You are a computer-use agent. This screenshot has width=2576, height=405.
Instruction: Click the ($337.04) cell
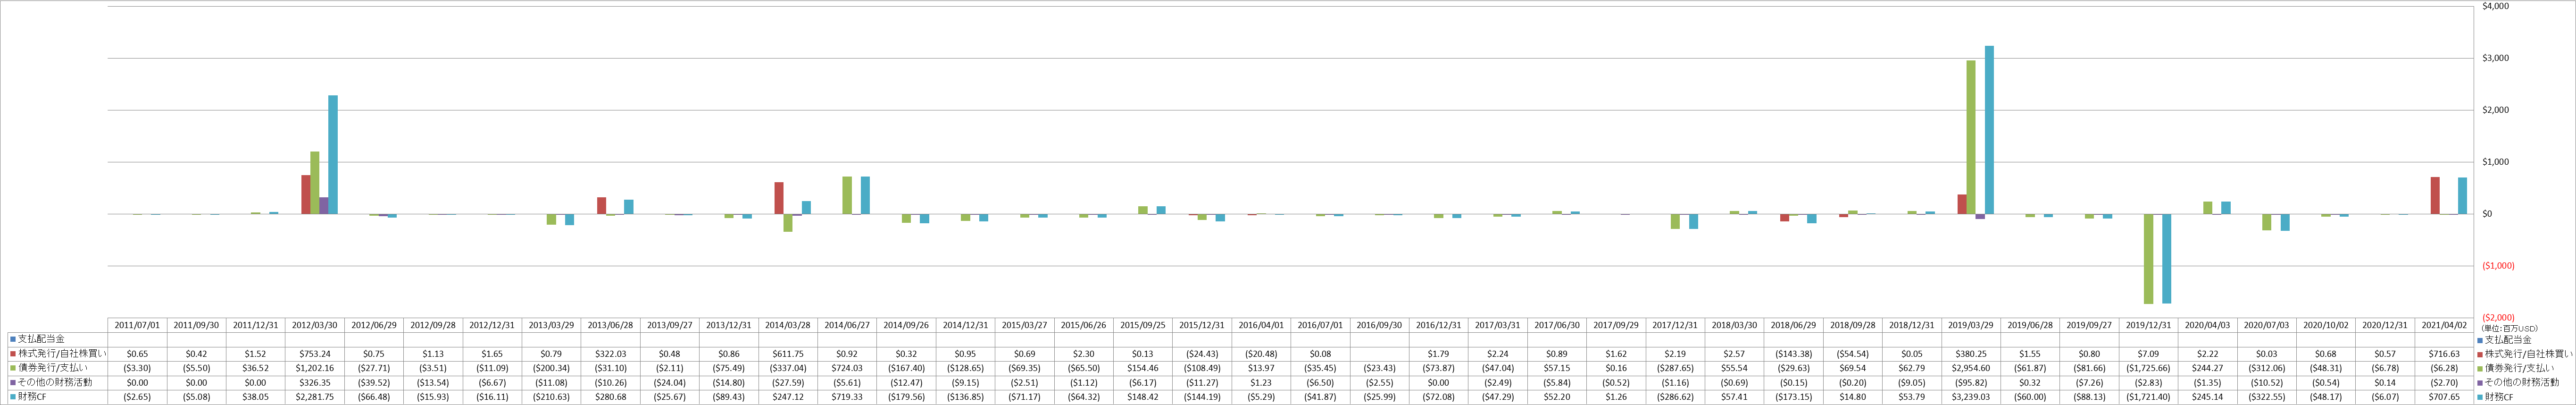pyautogui.click(x=788, y=368)
